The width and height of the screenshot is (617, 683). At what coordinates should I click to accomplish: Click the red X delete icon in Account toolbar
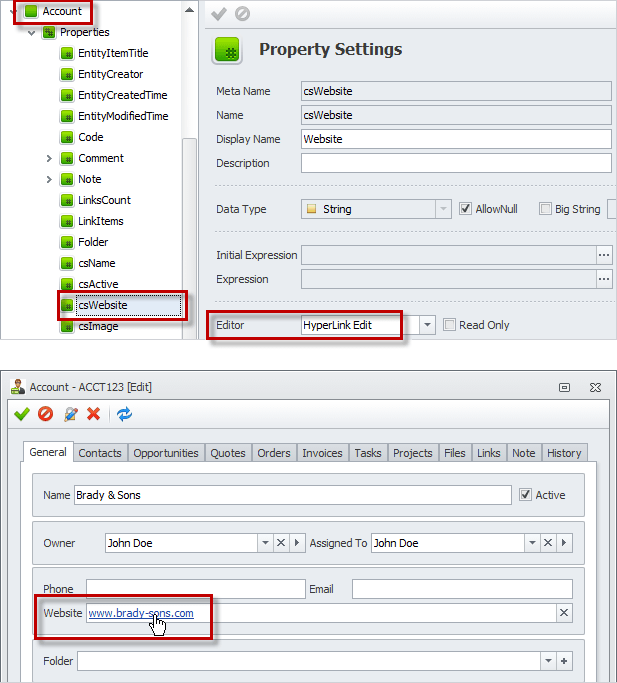[x=93, y=413]
